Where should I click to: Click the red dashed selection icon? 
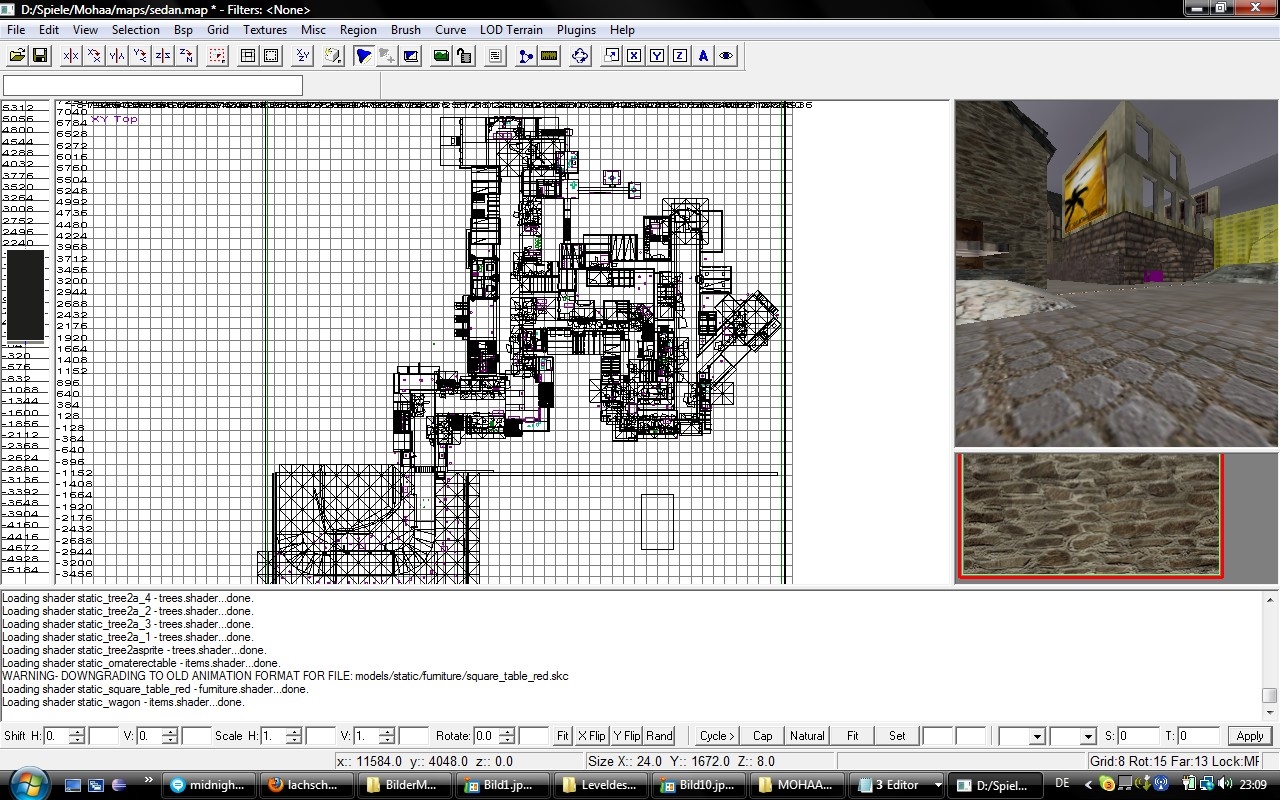pyautogui.click(x=217, y=56)
